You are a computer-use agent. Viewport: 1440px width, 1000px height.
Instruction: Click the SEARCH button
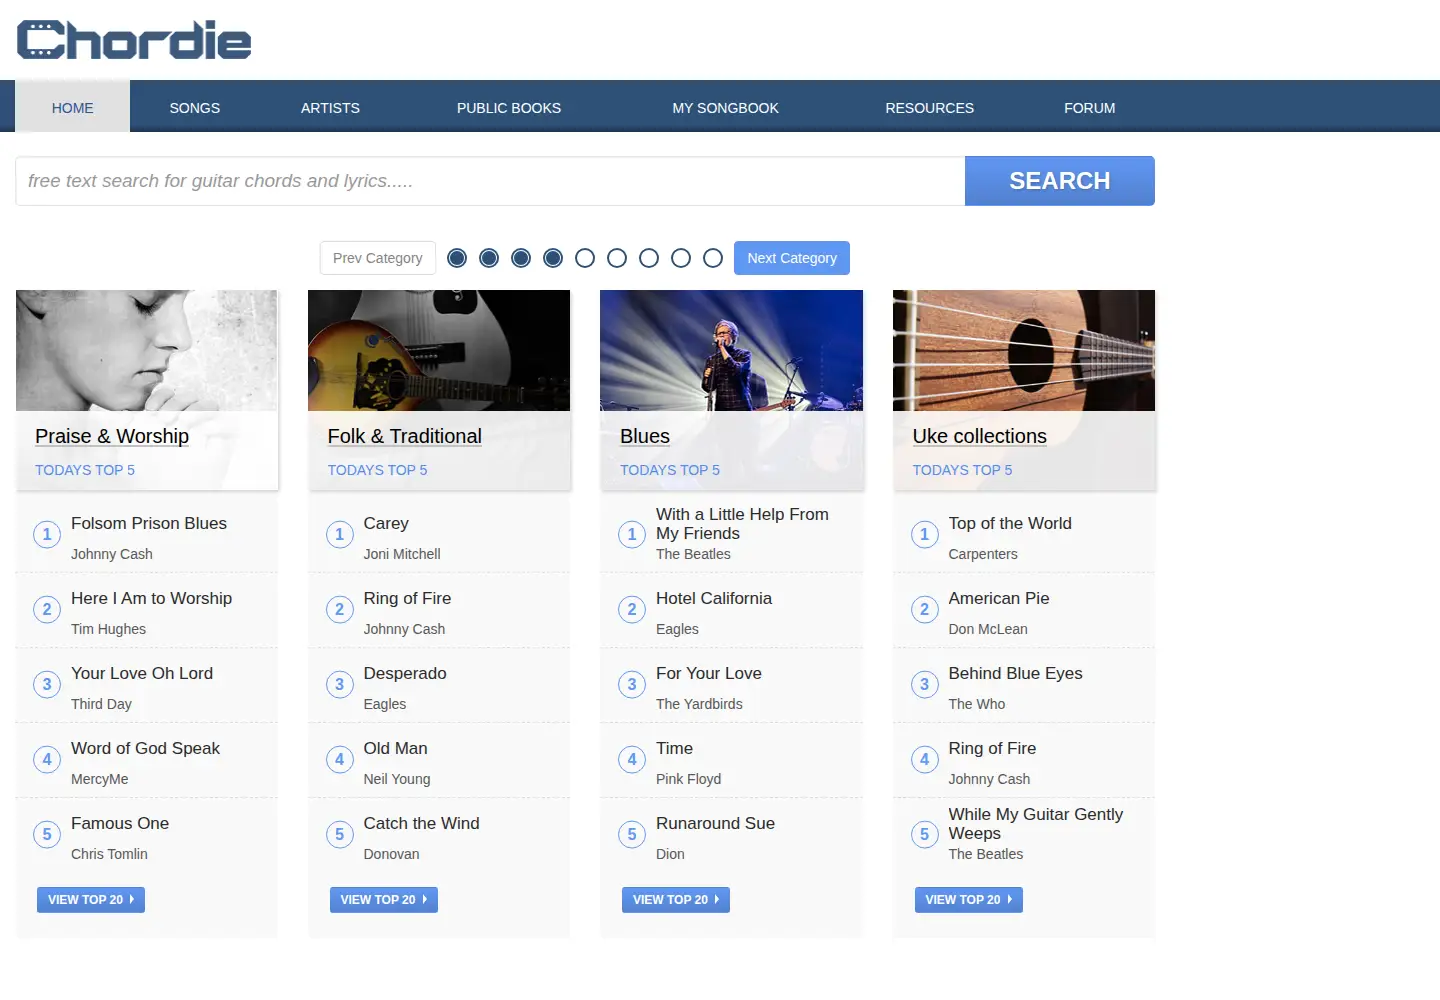pos(1060,181)
